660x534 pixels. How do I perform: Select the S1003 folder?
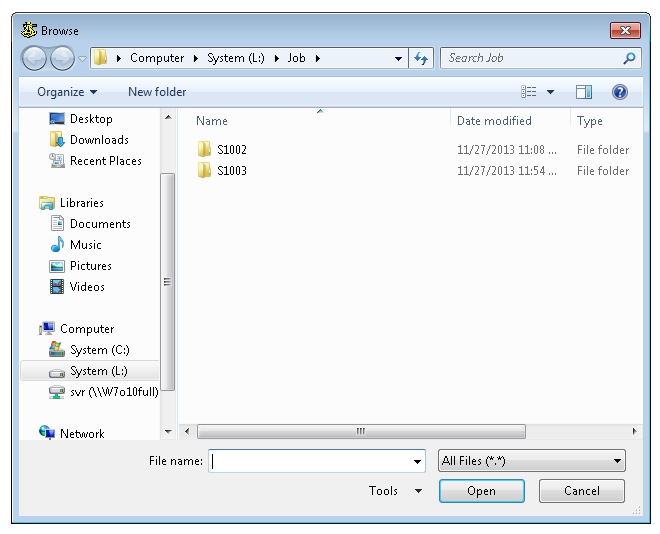coord(231,171)
